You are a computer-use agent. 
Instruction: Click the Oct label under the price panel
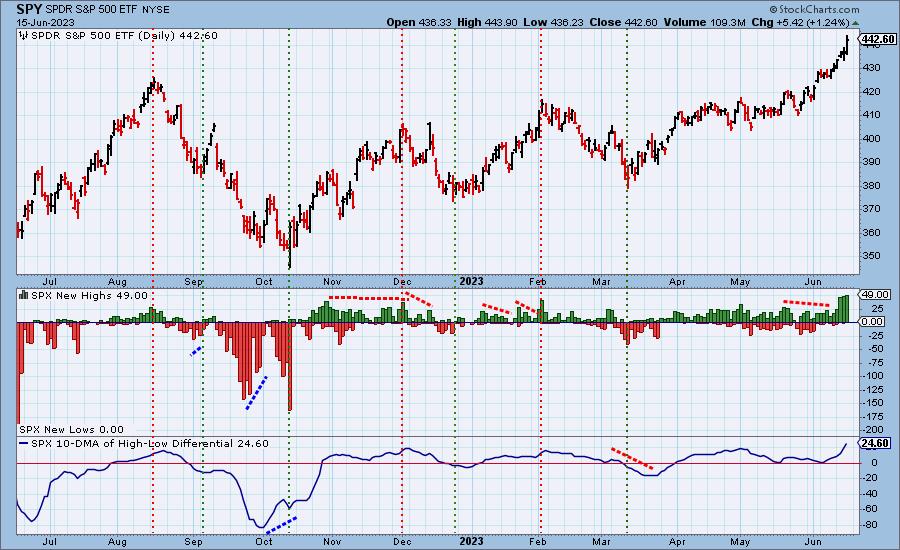(264, 282)
